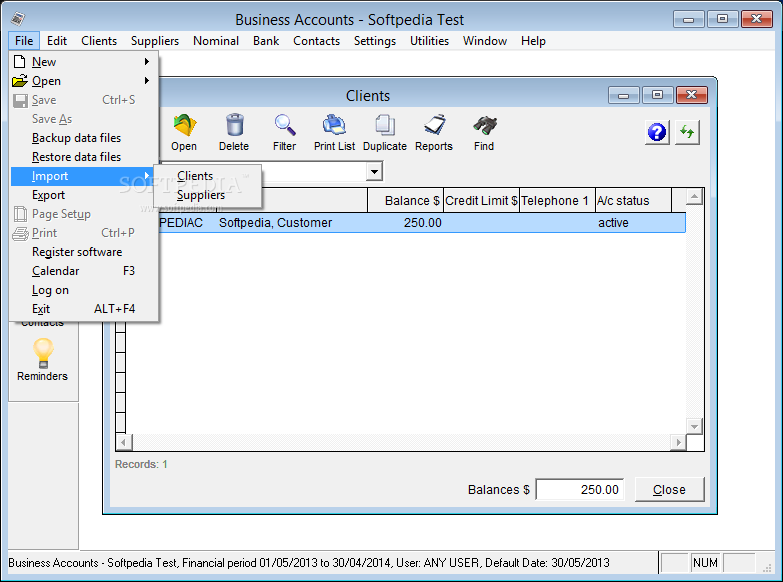Maximize the Clients child window

[657, 95]
